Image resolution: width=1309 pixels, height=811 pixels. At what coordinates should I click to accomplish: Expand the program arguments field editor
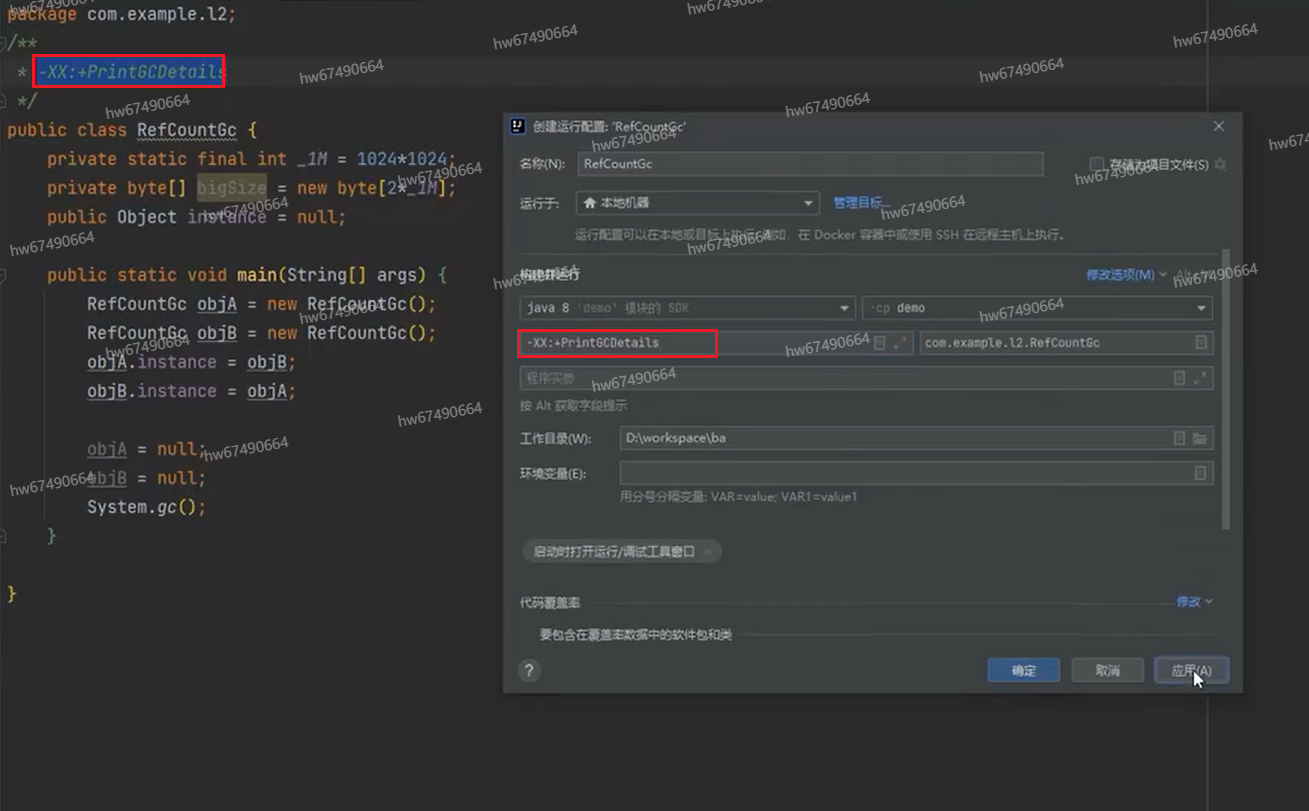coord(1200,378)
